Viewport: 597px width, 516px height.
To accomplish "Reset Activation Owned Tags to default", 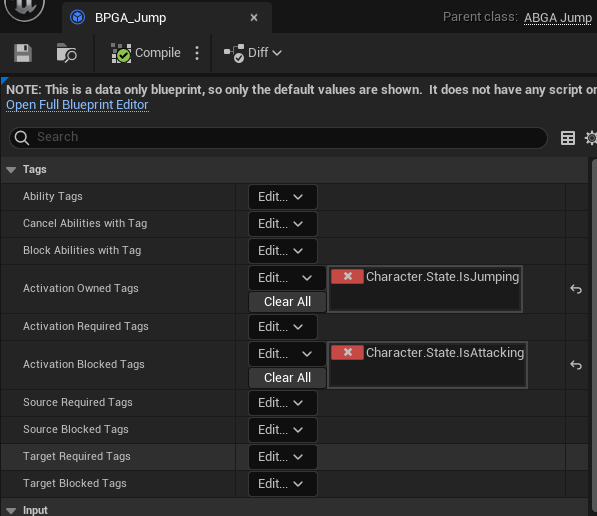I will pyautogui.click(x=576, y=289).
